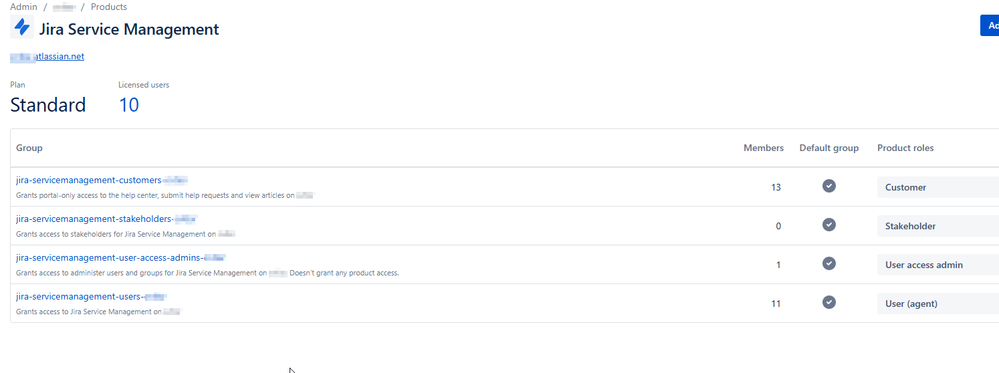Image resolution: width=999 pixels, height=373 pixels.
Task: Open the Customer product role dropdown
Action: (x=938, y=187)
